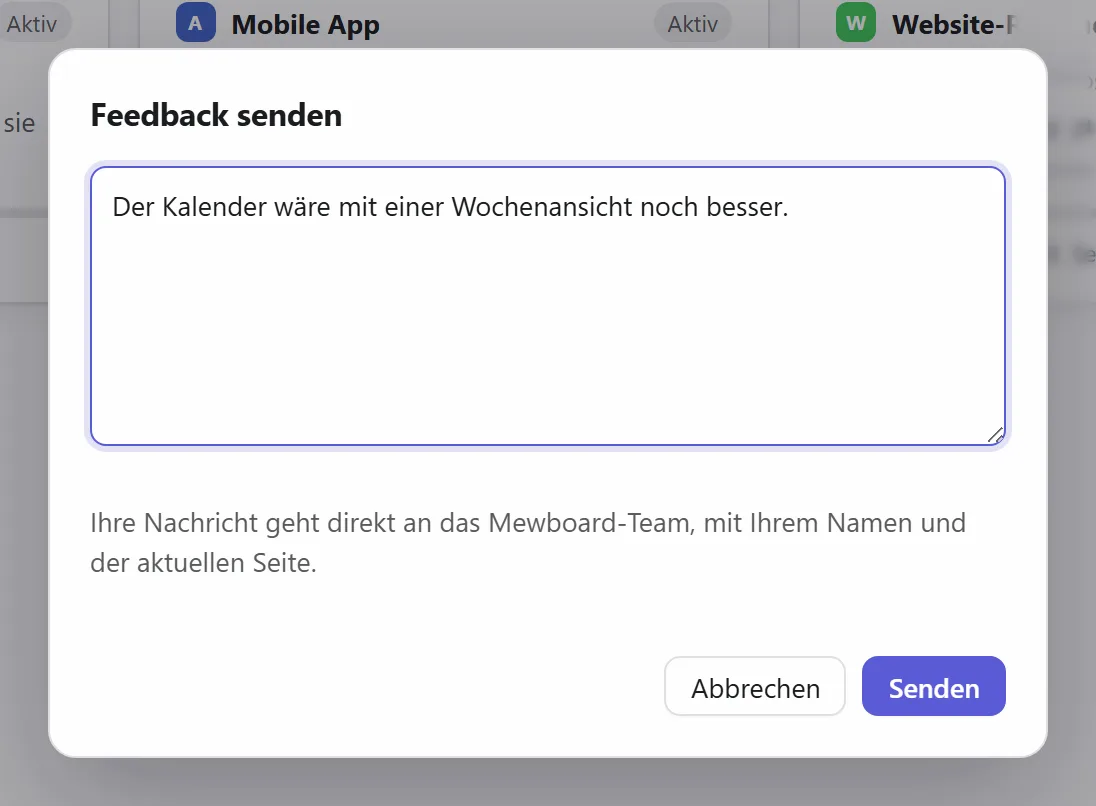
Task: Dismiss dialog by clicking dimmed backdrop below
Action: (548, 783)
